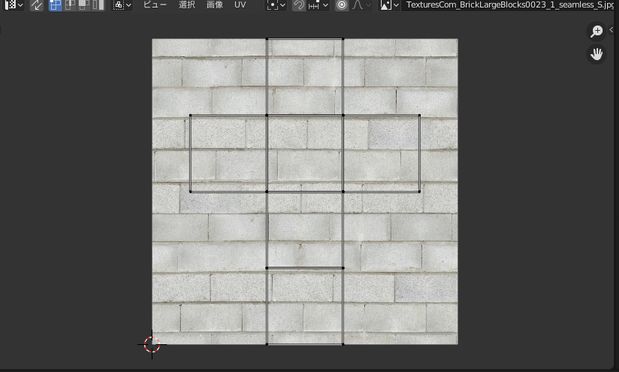The height and width of the screenshot is (372, 619).
Task: Open the ビュー menu
Action: pos(155,5)
